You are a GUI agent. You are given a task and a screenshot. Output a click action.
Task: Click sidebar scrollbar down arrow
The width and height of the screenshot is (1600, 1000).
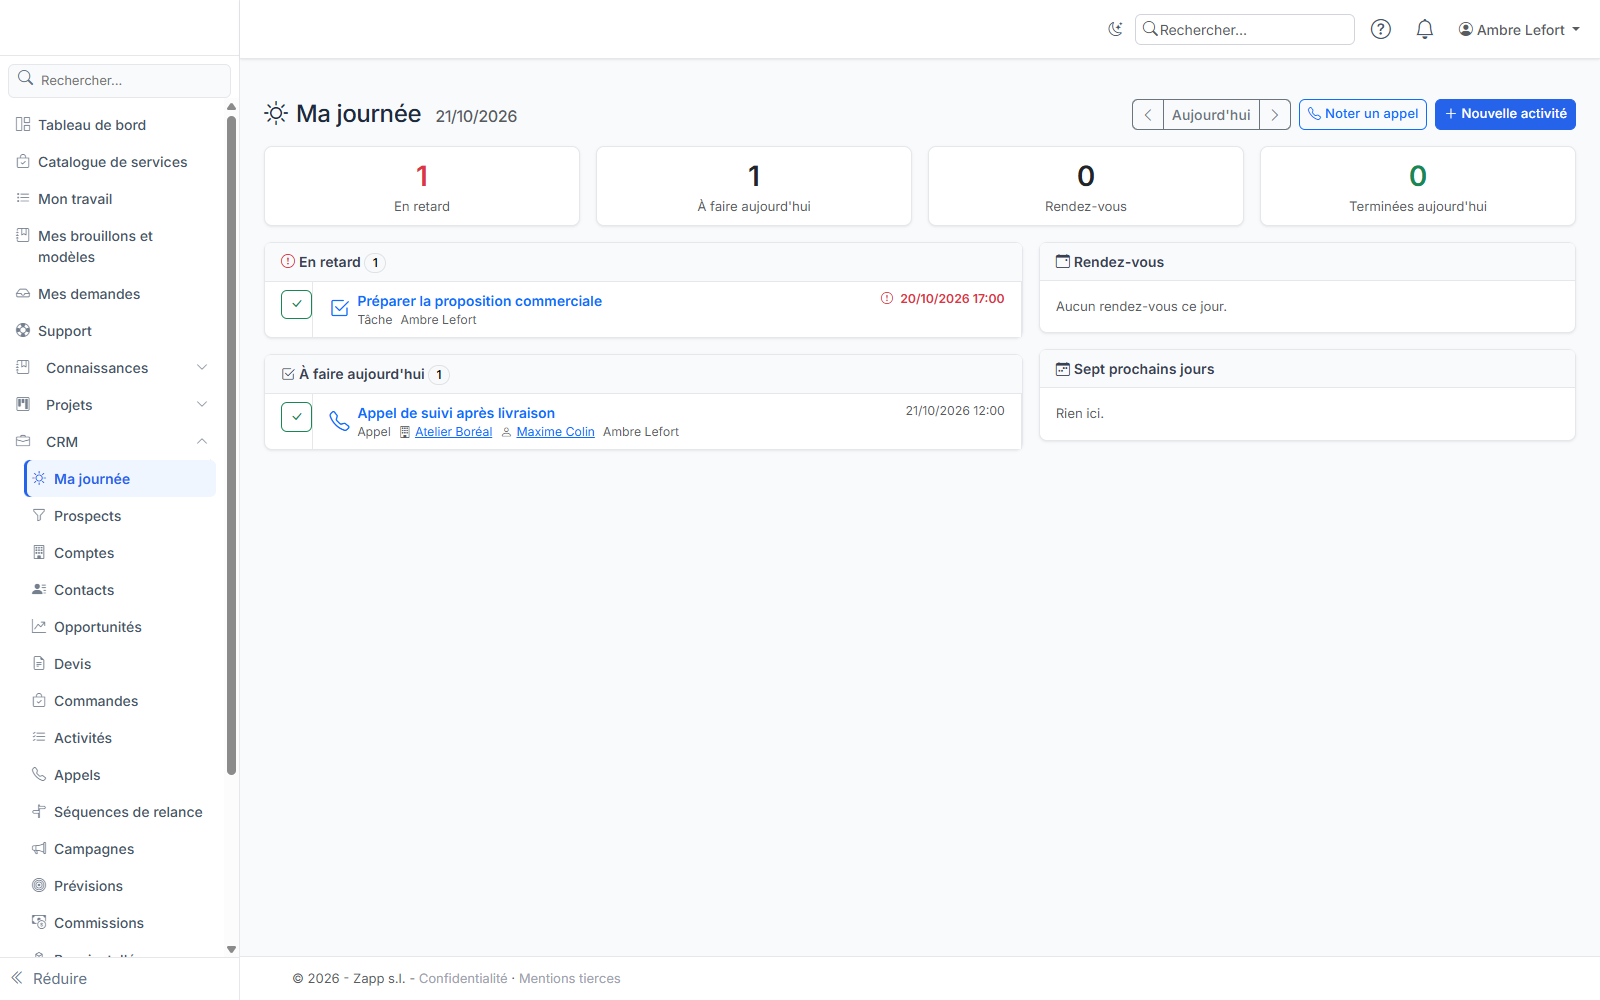[x=231, y=949]
